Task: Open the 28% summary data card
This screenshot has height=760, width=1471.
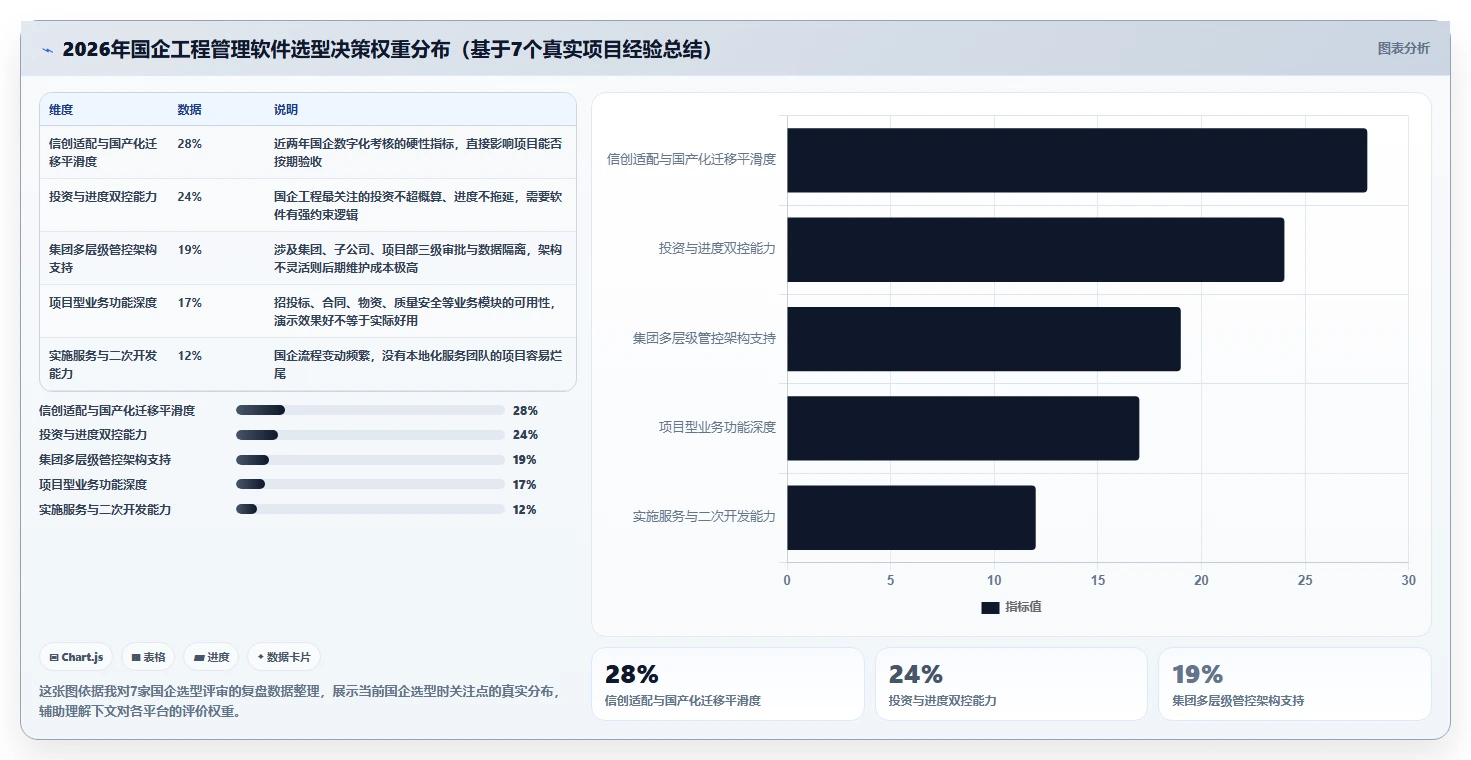Action: [727, 684]
